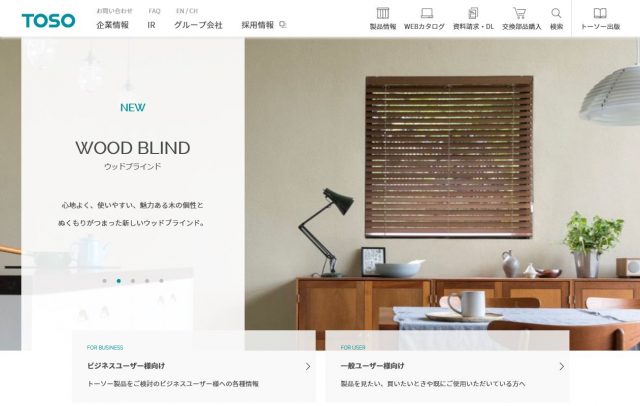Select the 資料請求・DL document icon
The image size is (640, 406).
pyautogui.click(x=473, y=13)
